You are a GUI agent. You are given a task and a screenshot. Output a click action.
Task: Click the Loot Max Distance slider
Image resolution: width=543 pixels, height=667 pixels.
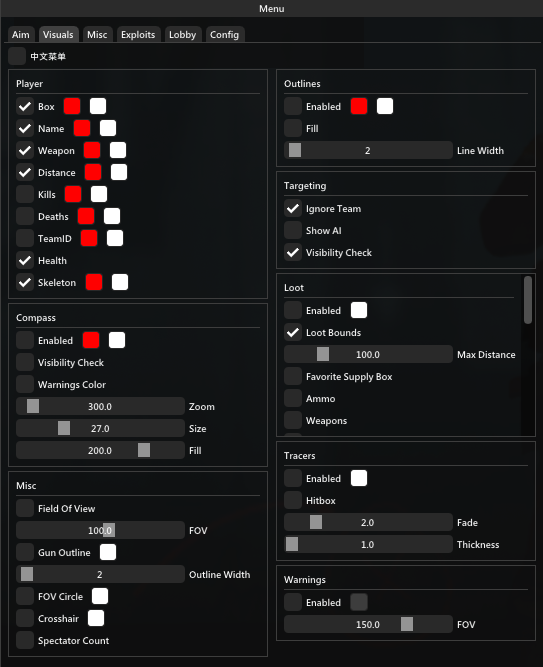368,354
